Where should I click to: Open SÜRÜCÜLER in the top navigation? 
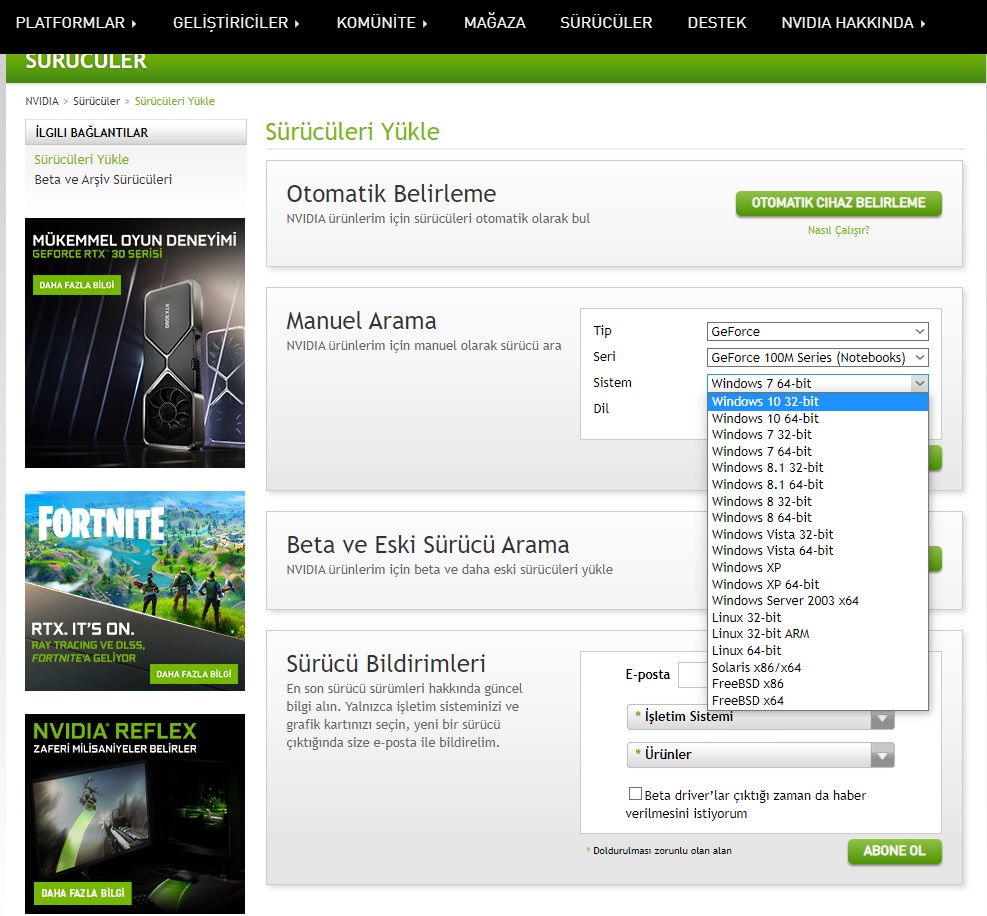(x=606, y=23)
